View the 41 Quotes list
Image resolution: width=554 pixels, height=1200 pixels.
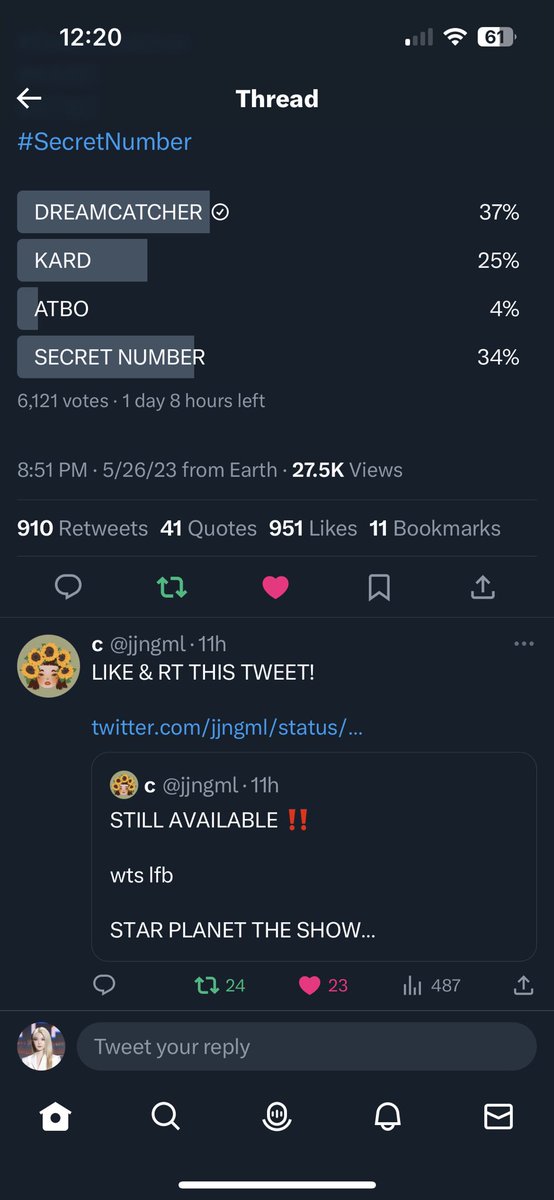pyautogui.click(x=208, y=528)
